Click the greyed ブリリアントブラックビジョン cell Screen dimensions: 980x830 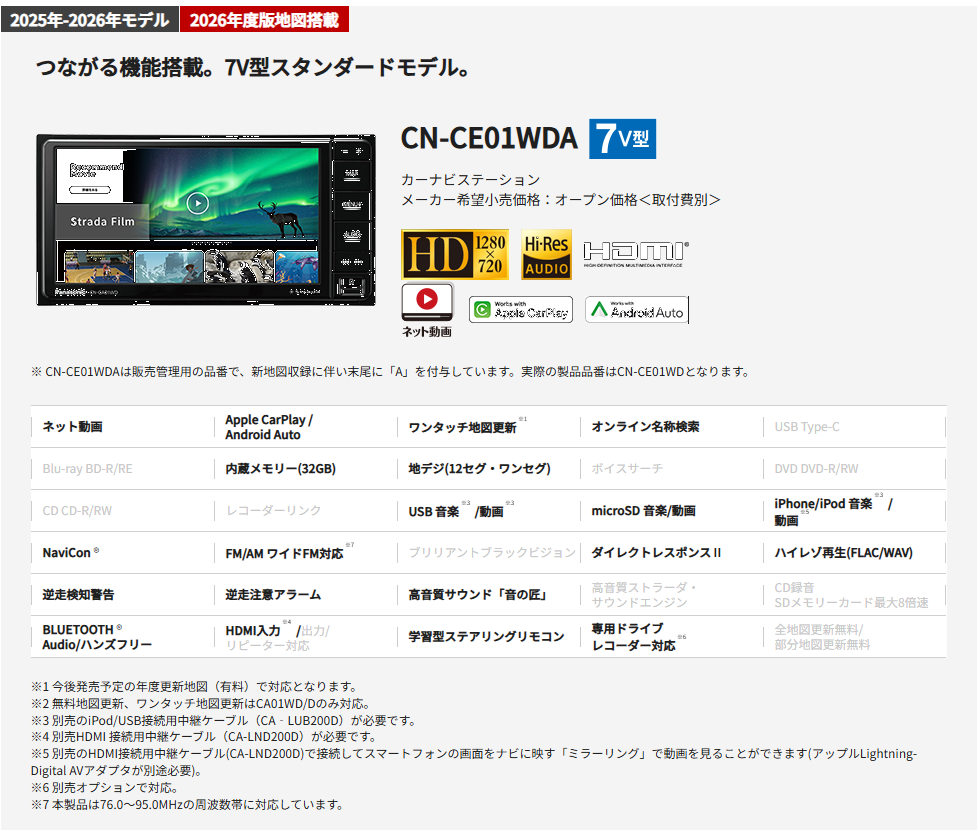(x=489, y=552)
